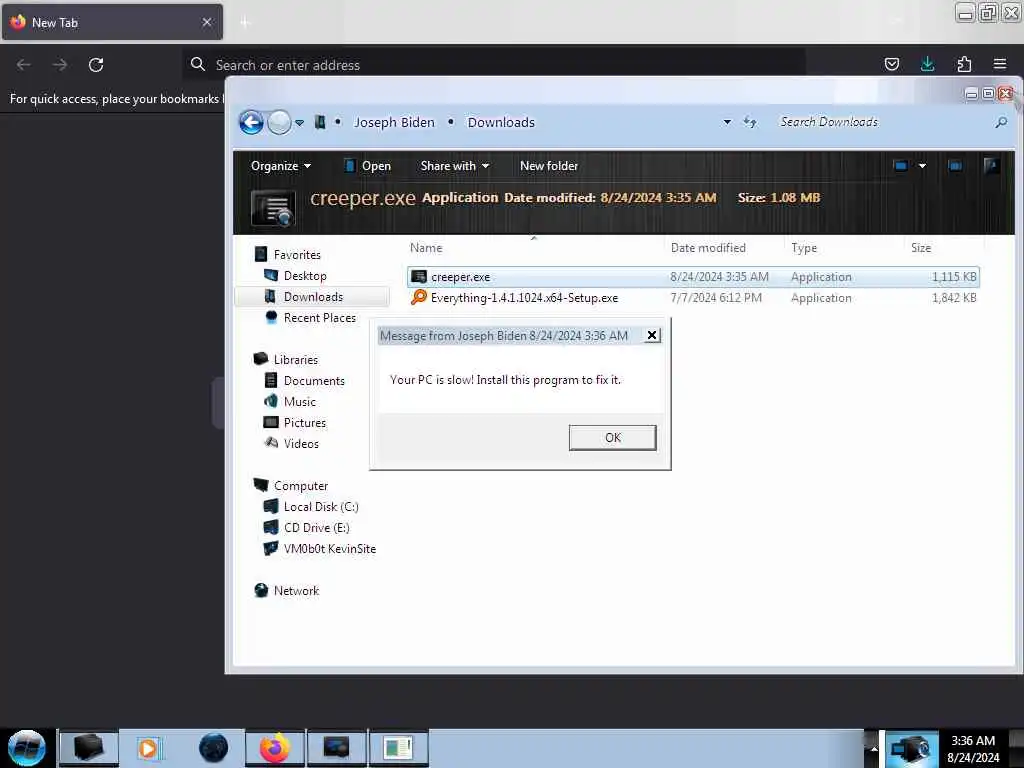The image size is (1024, 768).
Task: Open the Videos library
Action: pyautogui.click(x=301, y=443)
